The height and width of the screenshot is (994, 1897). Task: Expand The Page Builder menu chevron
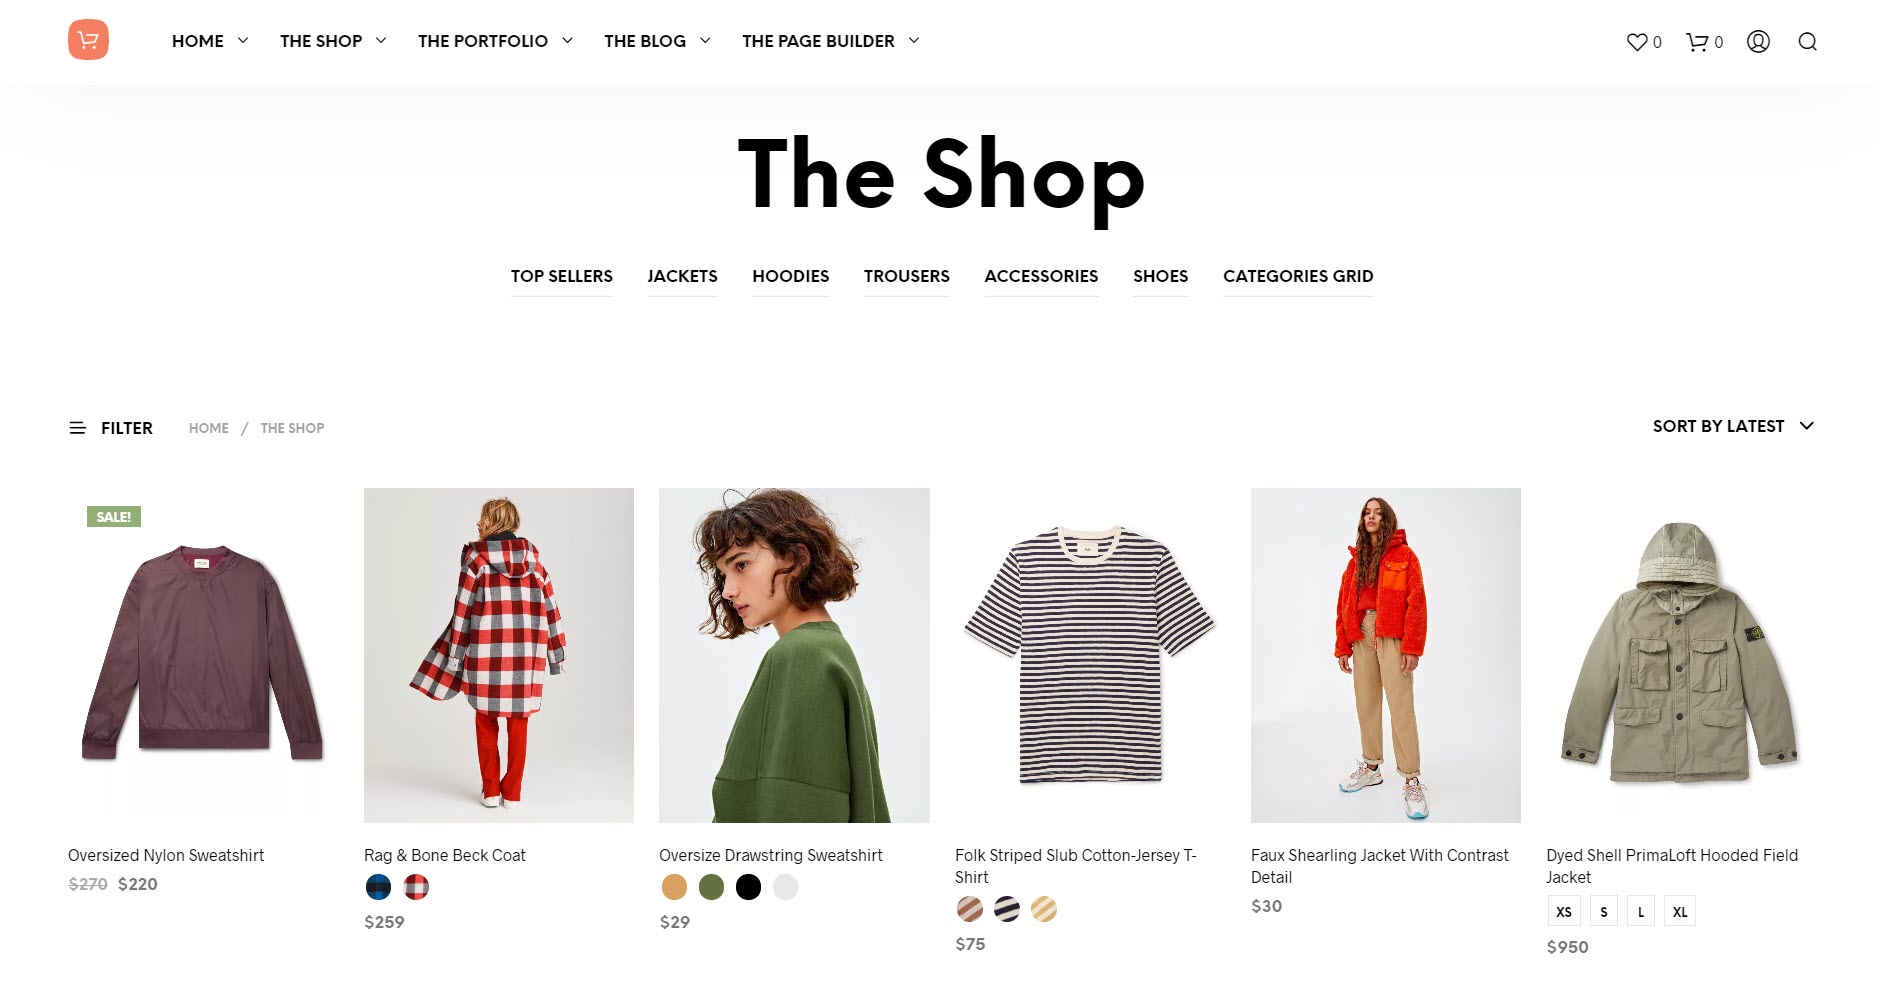[x=914, y=40]
